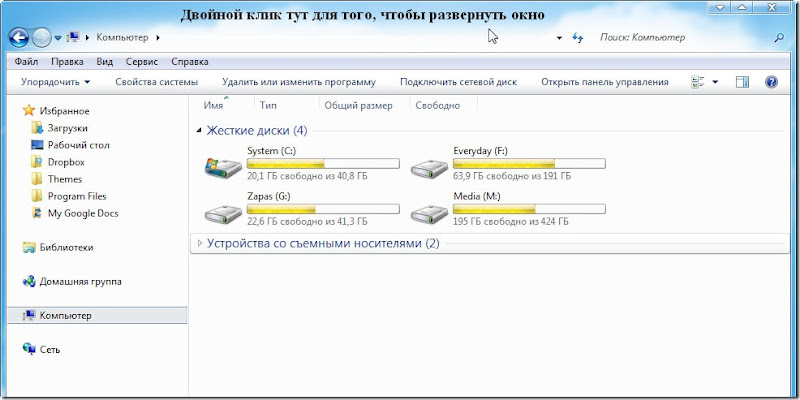800x400 pixels.
Task: Click the Рабочий стол desktop icon
Action: tap(37, 145)
